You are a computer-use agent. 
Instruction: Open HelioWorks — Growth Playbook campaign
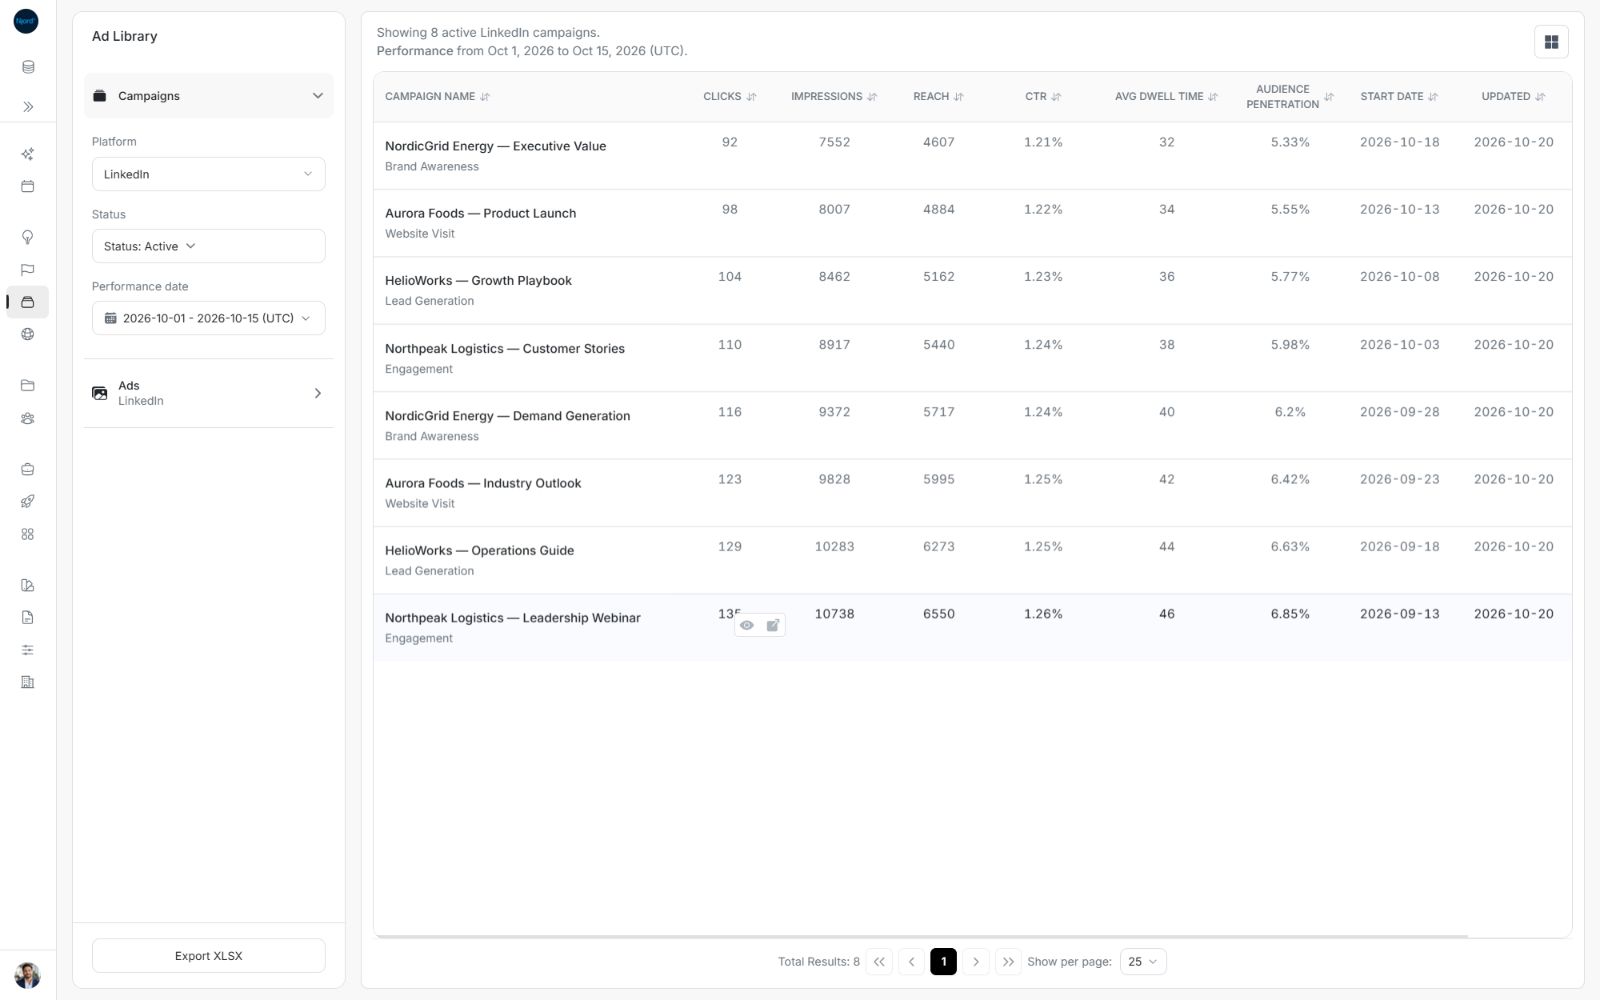coord(478,280)
